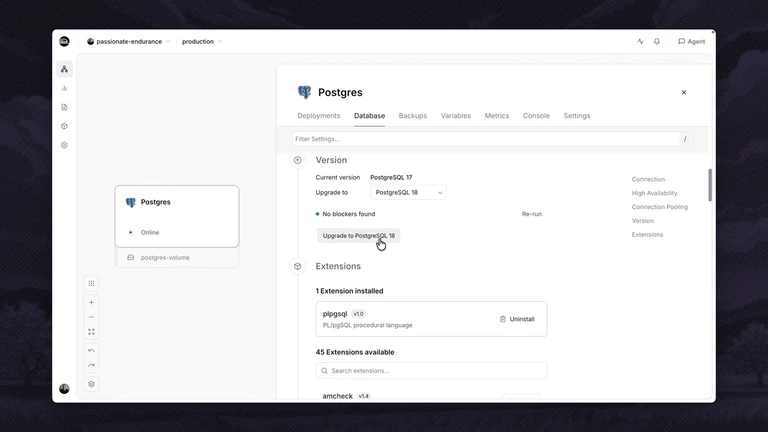This screenshot has height=432, width=768.
Task: Click the postgres-volume label
Action: [165, 258]
